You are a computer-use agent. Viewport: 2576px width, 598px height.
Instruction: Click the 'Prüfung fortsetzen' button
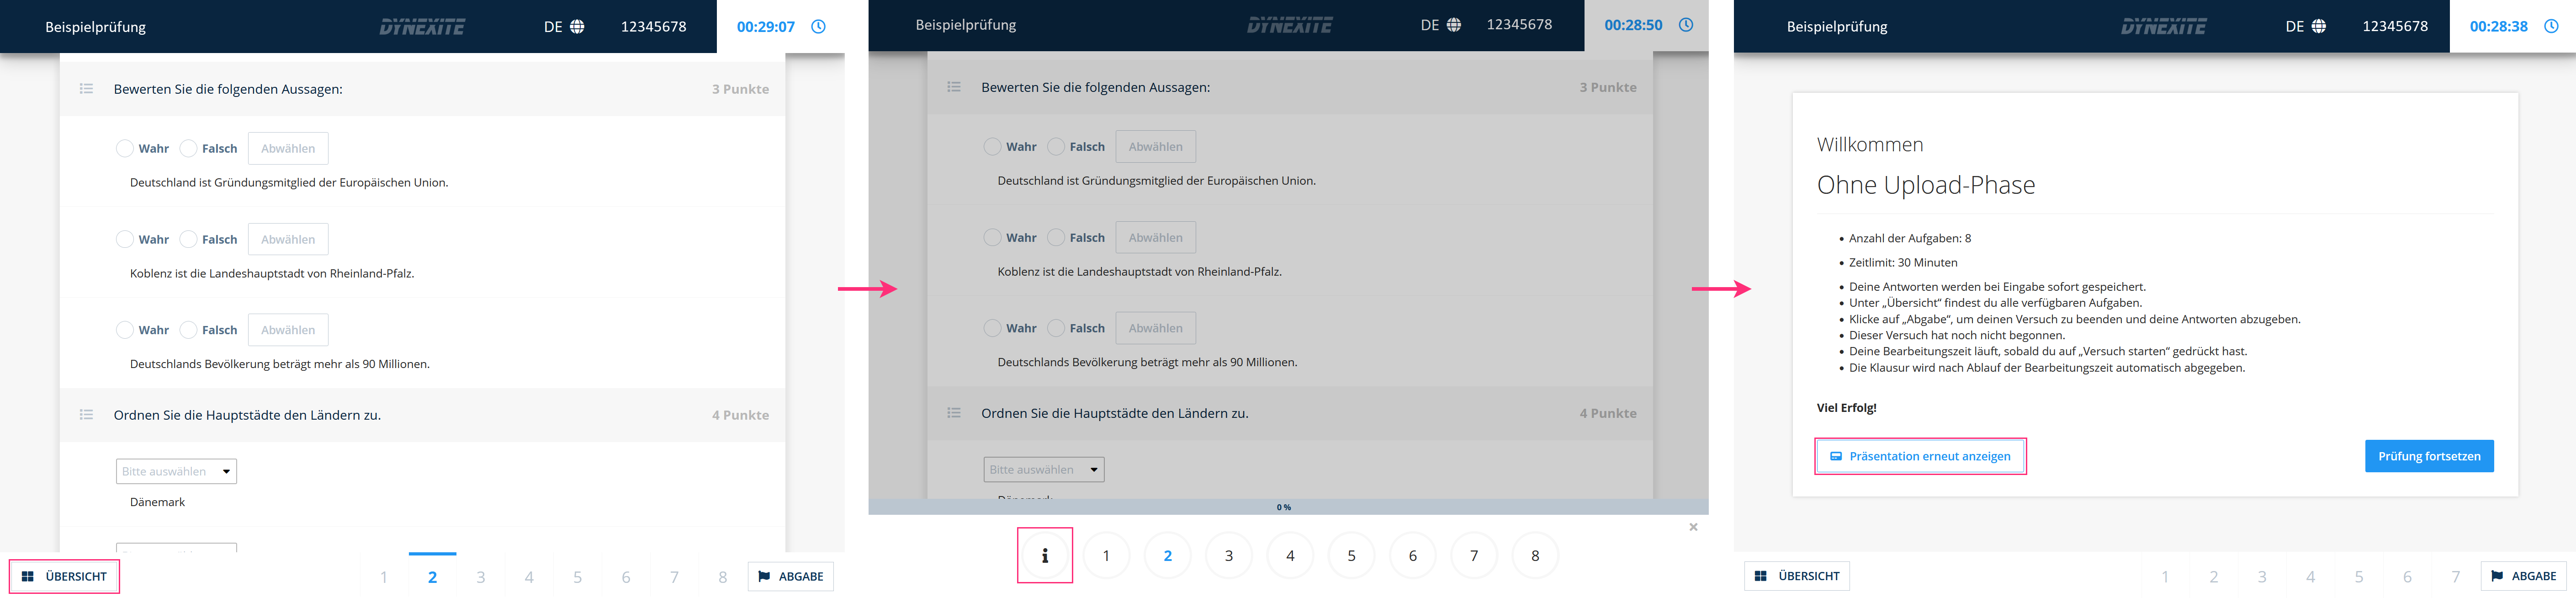[2429, 456]
